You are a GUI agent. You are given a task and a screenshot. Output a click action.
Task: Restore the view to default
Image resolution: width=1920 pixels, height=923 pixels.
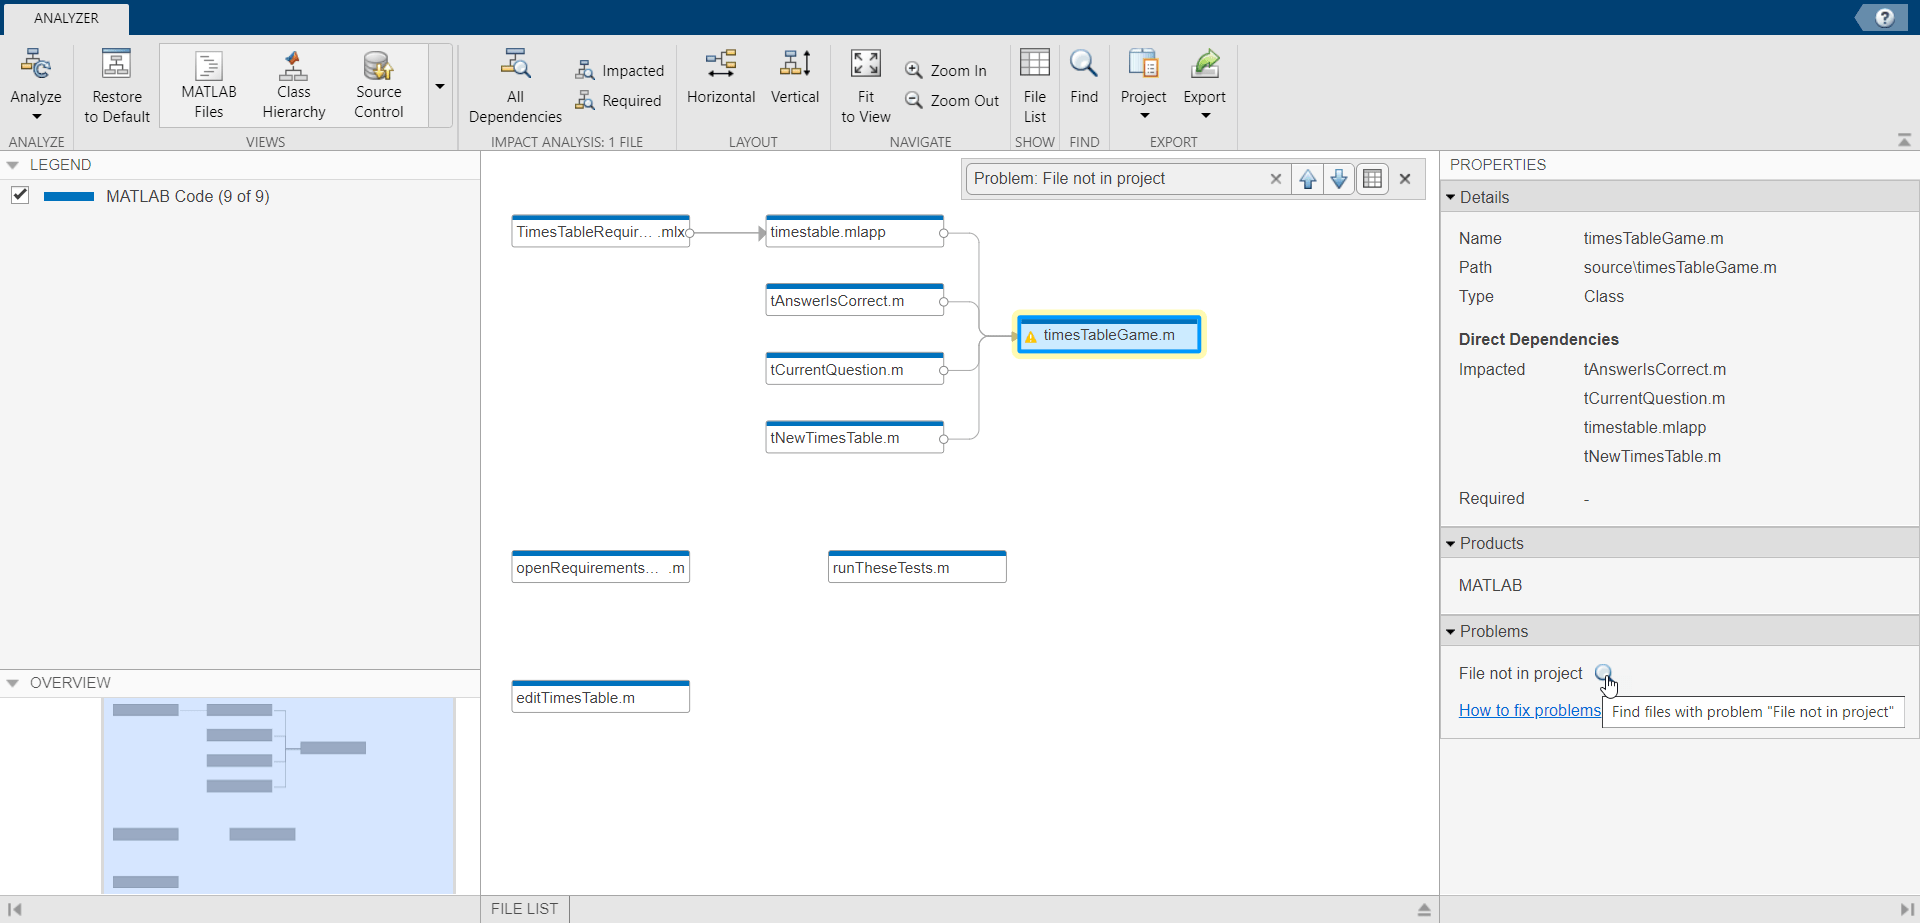click(x=117, y=87)
